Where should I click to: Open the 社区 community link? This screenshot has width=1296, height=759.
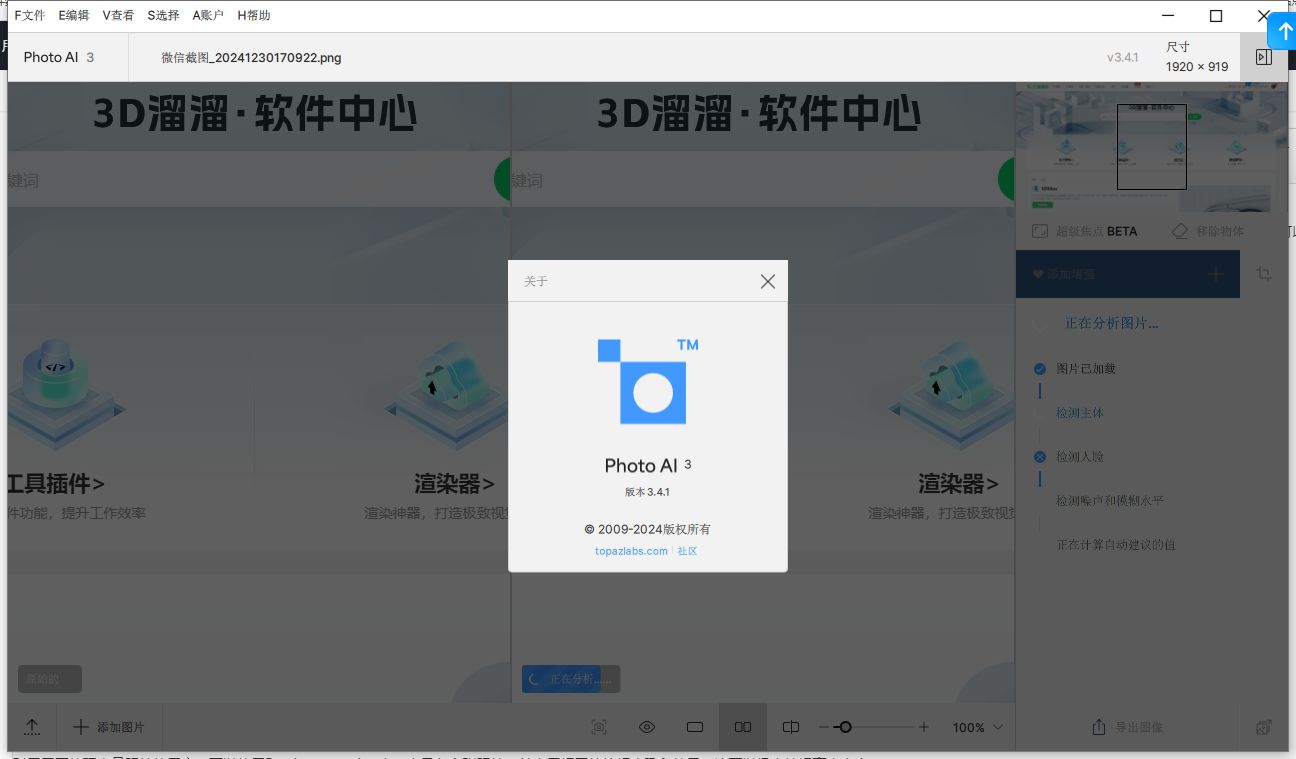pyautogui.click(x=687, y=551)
